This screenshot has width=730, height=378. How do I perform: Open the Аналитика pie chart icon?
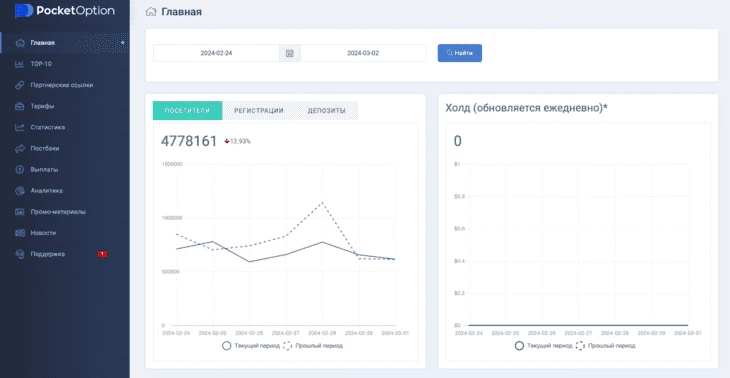click(x=20, y=190)
